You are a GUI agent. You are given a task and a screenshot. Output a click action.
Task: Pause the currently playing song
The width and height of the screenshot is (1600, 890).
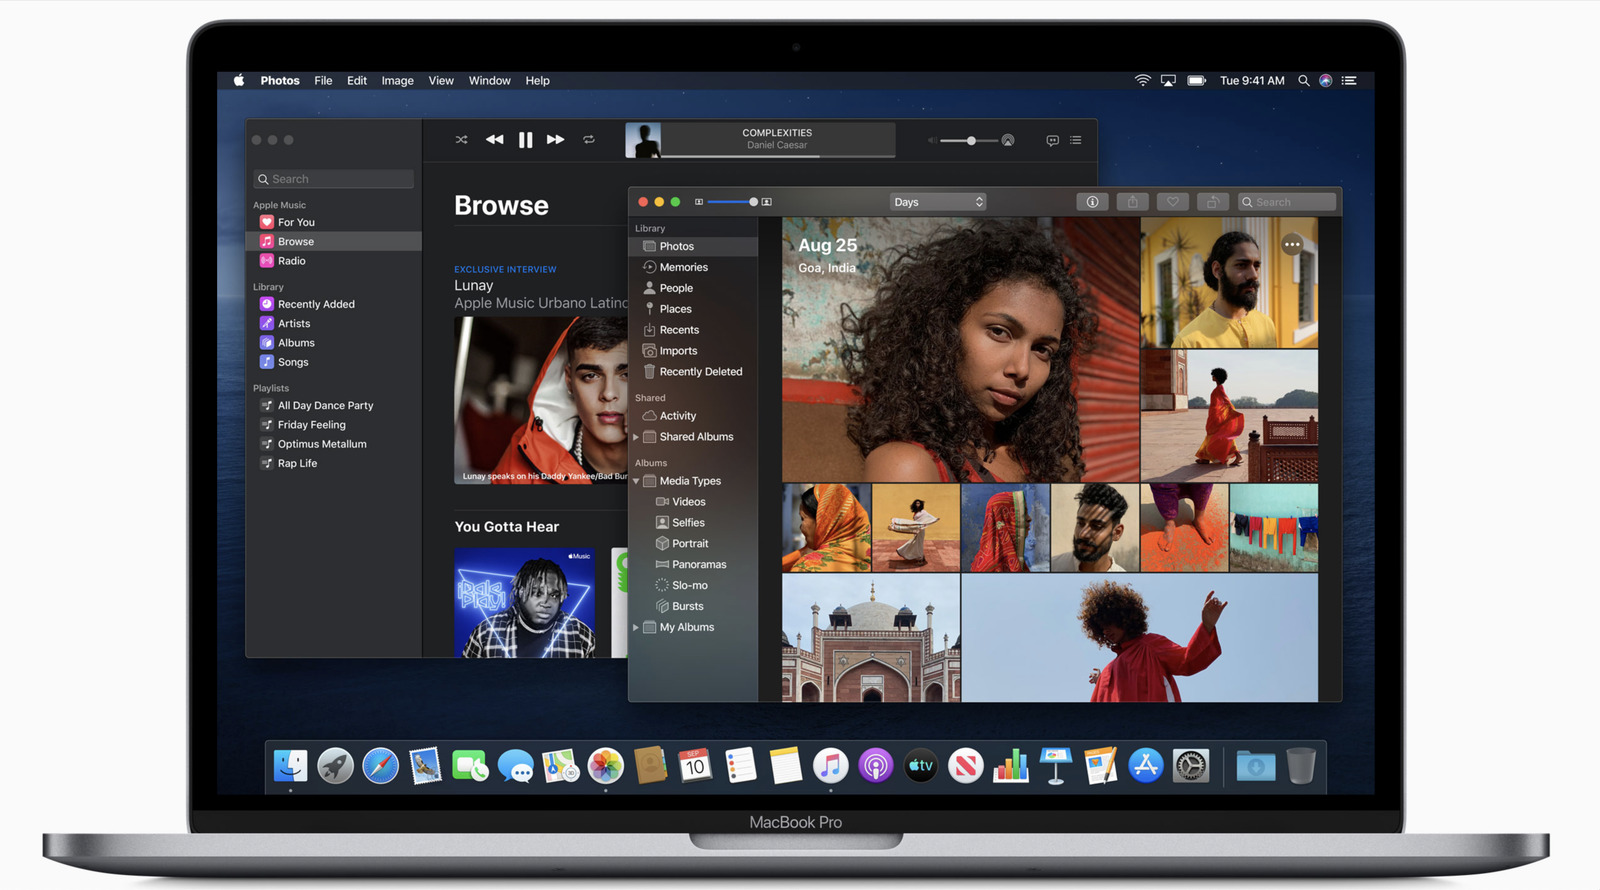pos(525,140)
